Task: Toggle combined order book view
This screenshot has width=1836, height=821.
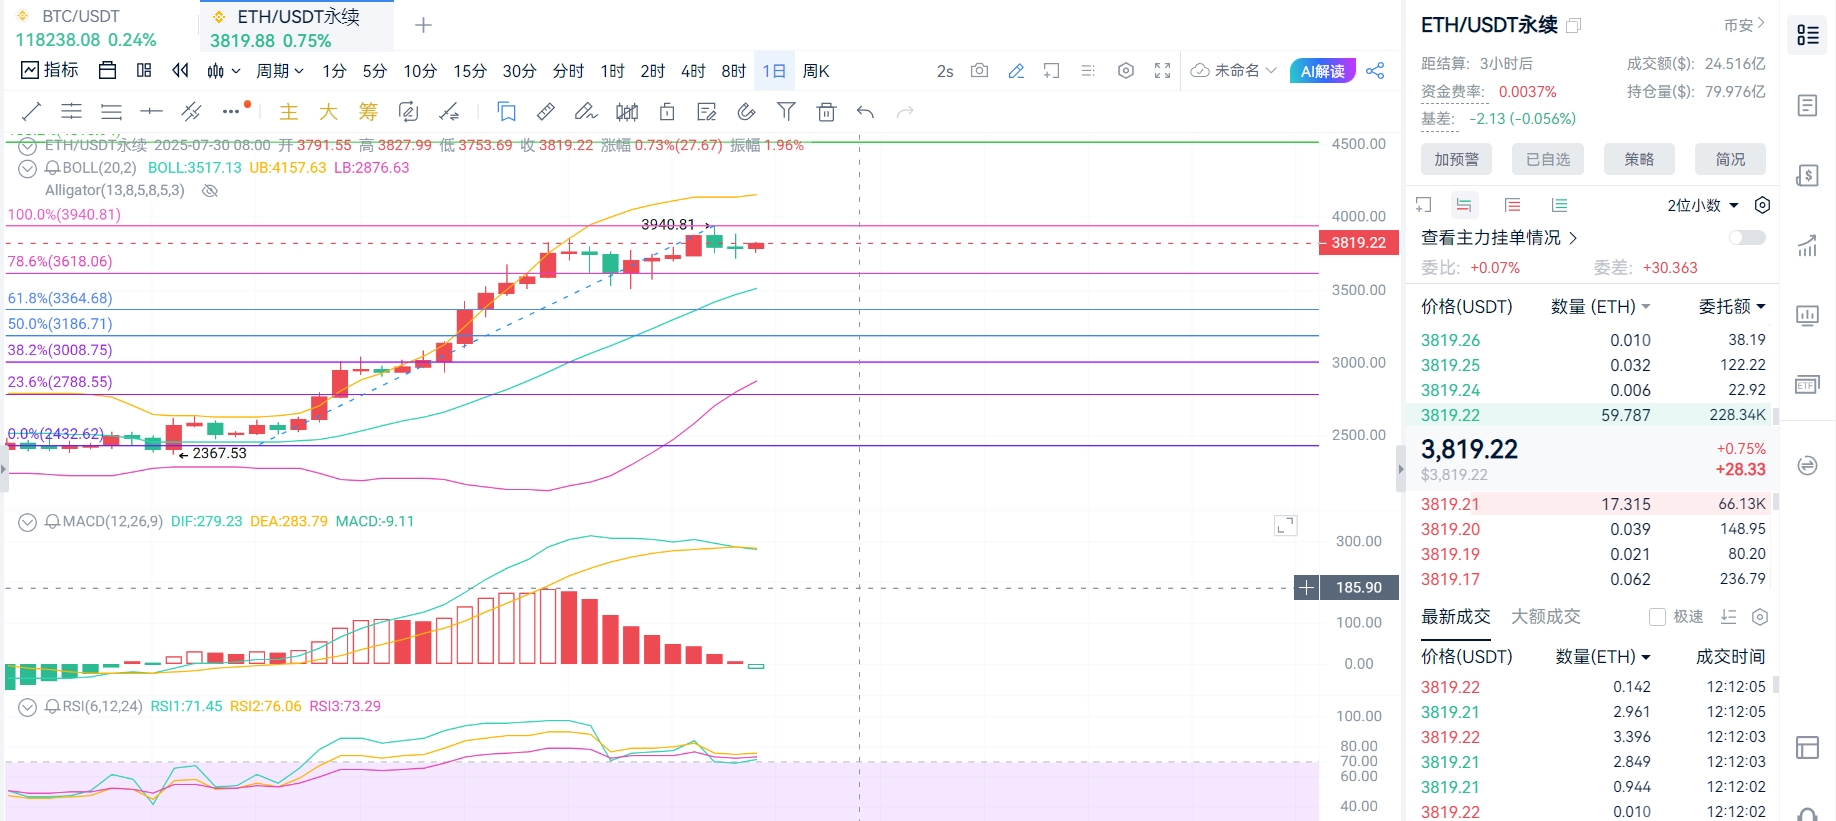Action: [1464, 205]
